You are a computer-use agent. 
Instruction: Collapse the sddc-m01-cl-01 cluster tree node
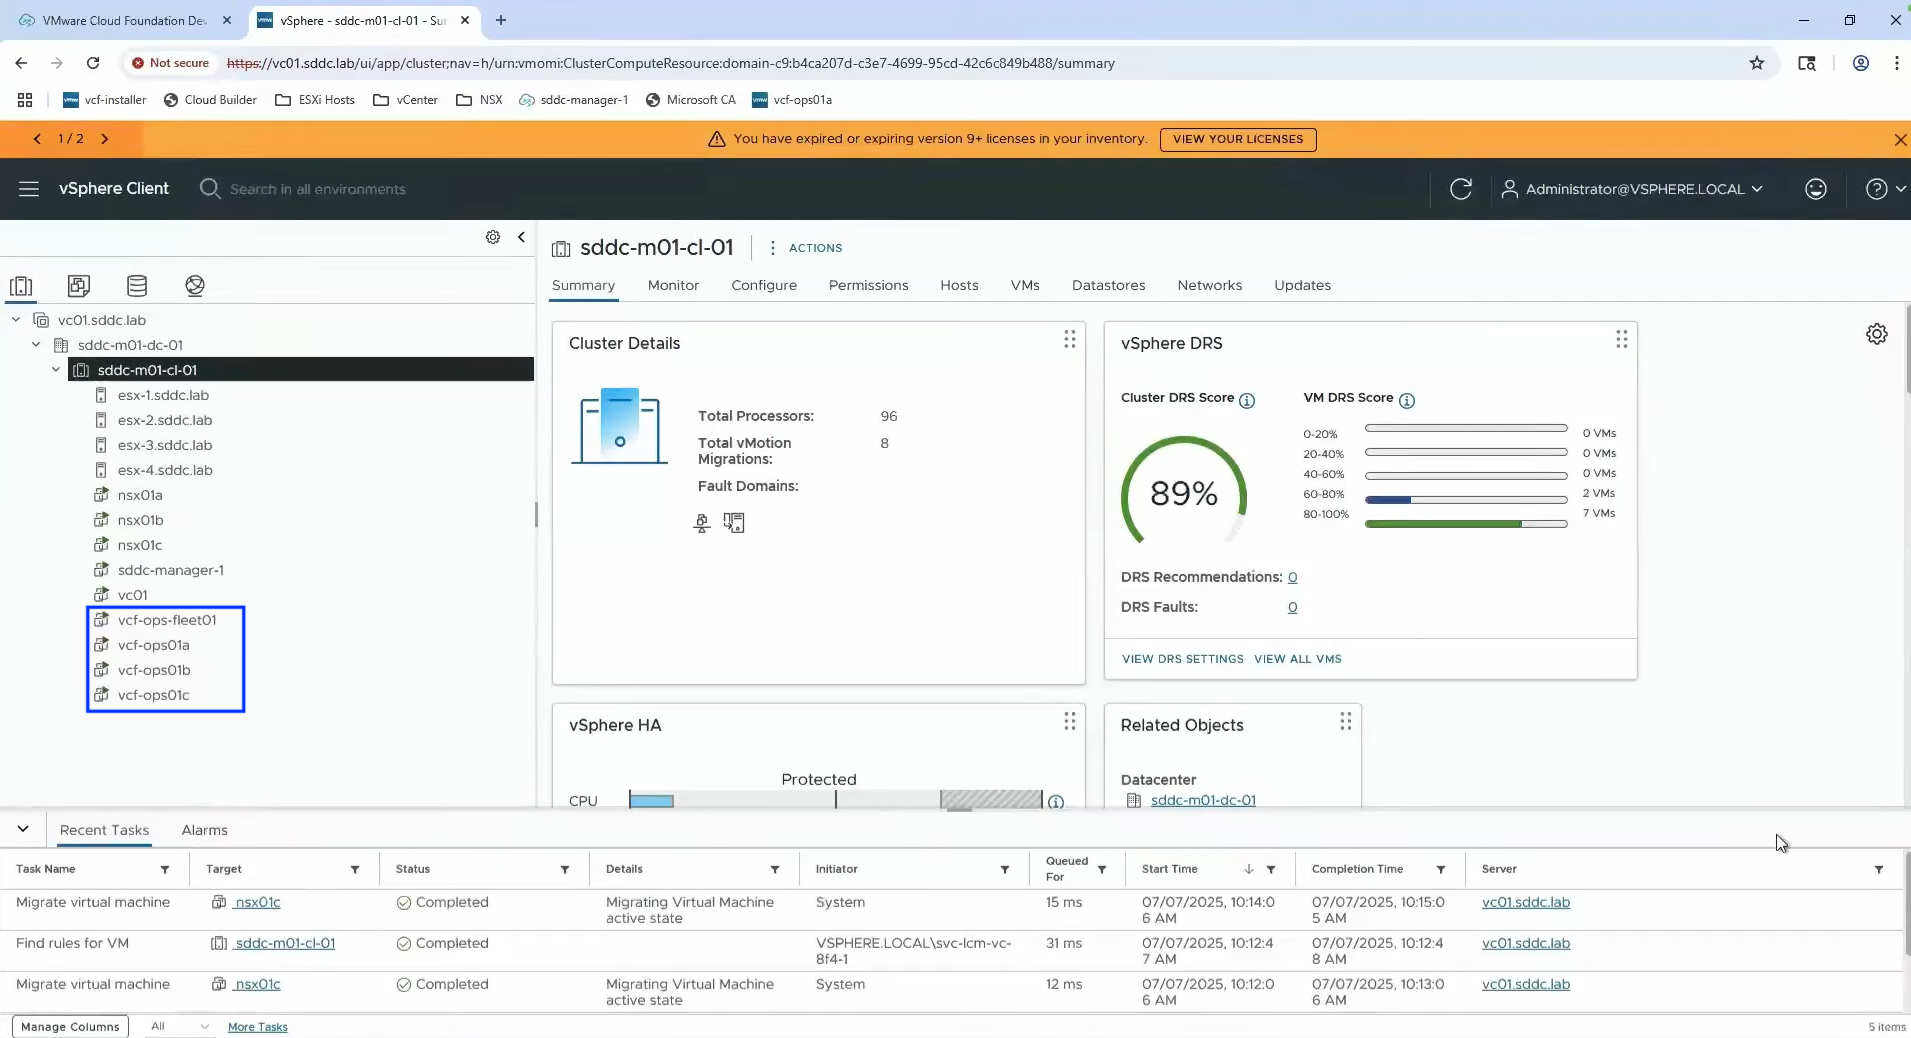(x=56, y=370)
